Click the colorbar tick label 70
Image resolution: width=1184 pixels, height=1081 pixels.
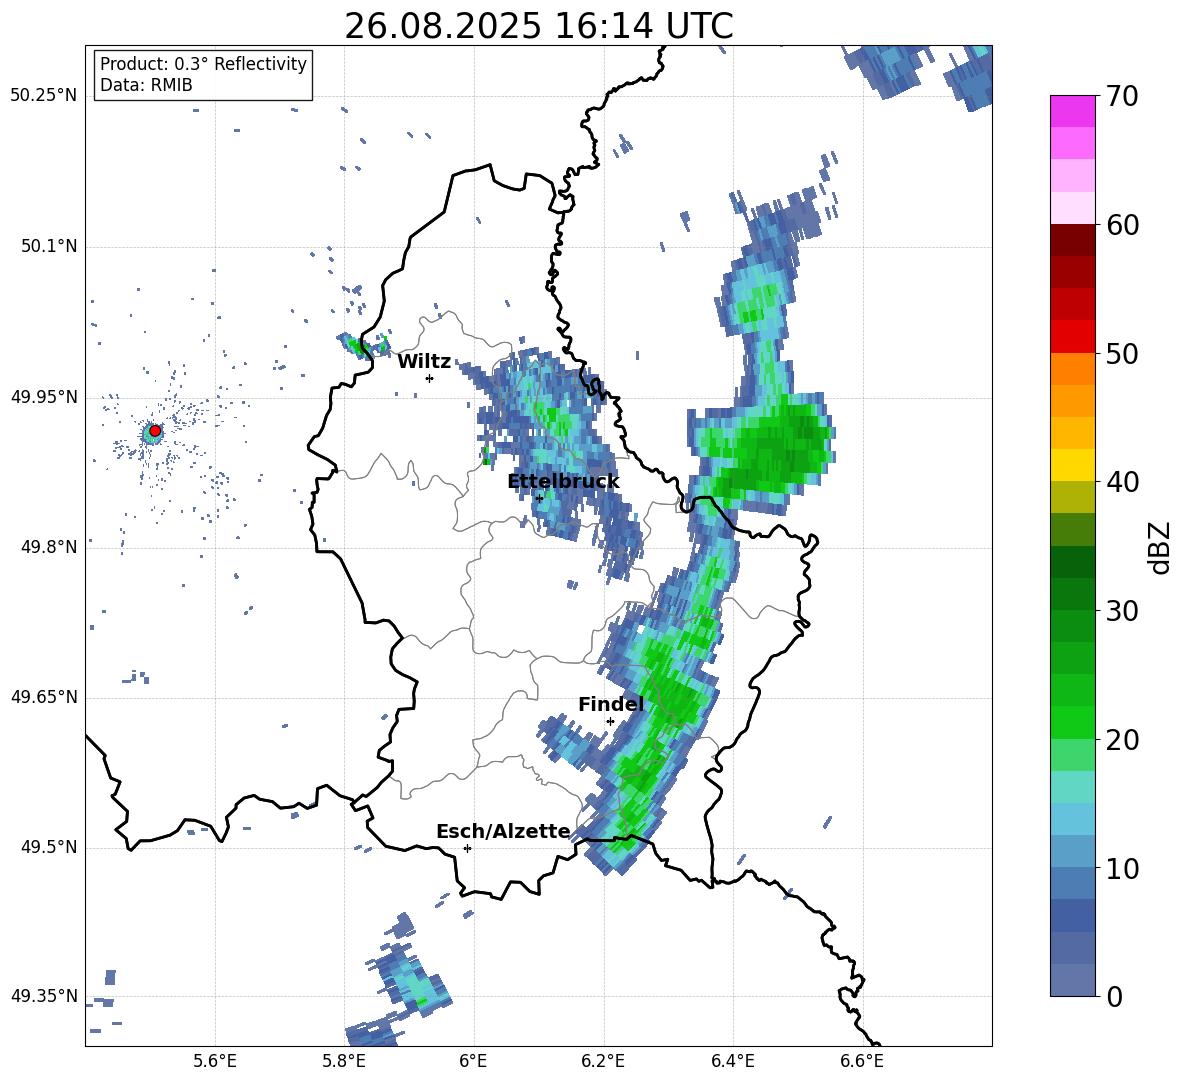point(1122,96)
